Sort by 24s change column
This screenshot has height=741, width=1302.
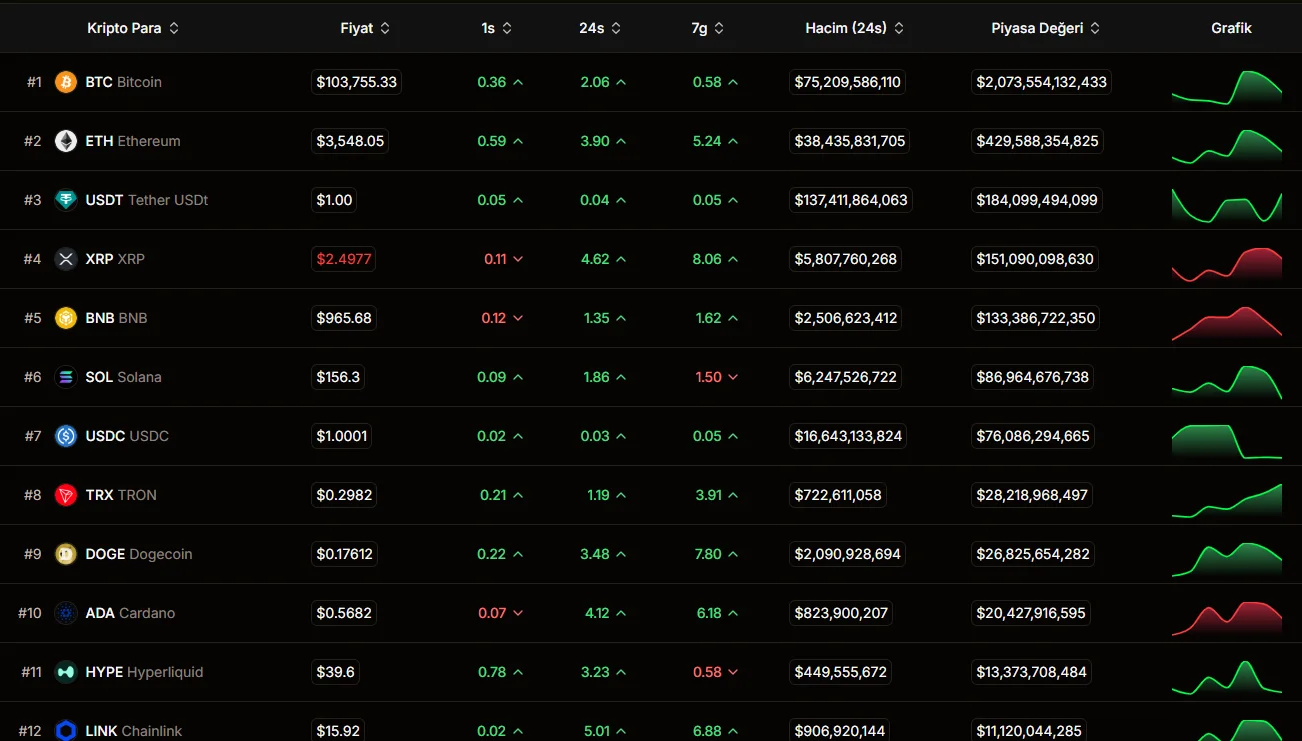click(602, 28)
